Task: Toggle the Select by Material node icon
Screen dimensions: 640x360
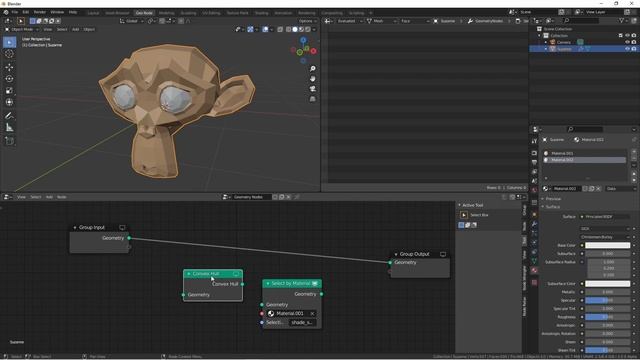Action: click(315, 283)
